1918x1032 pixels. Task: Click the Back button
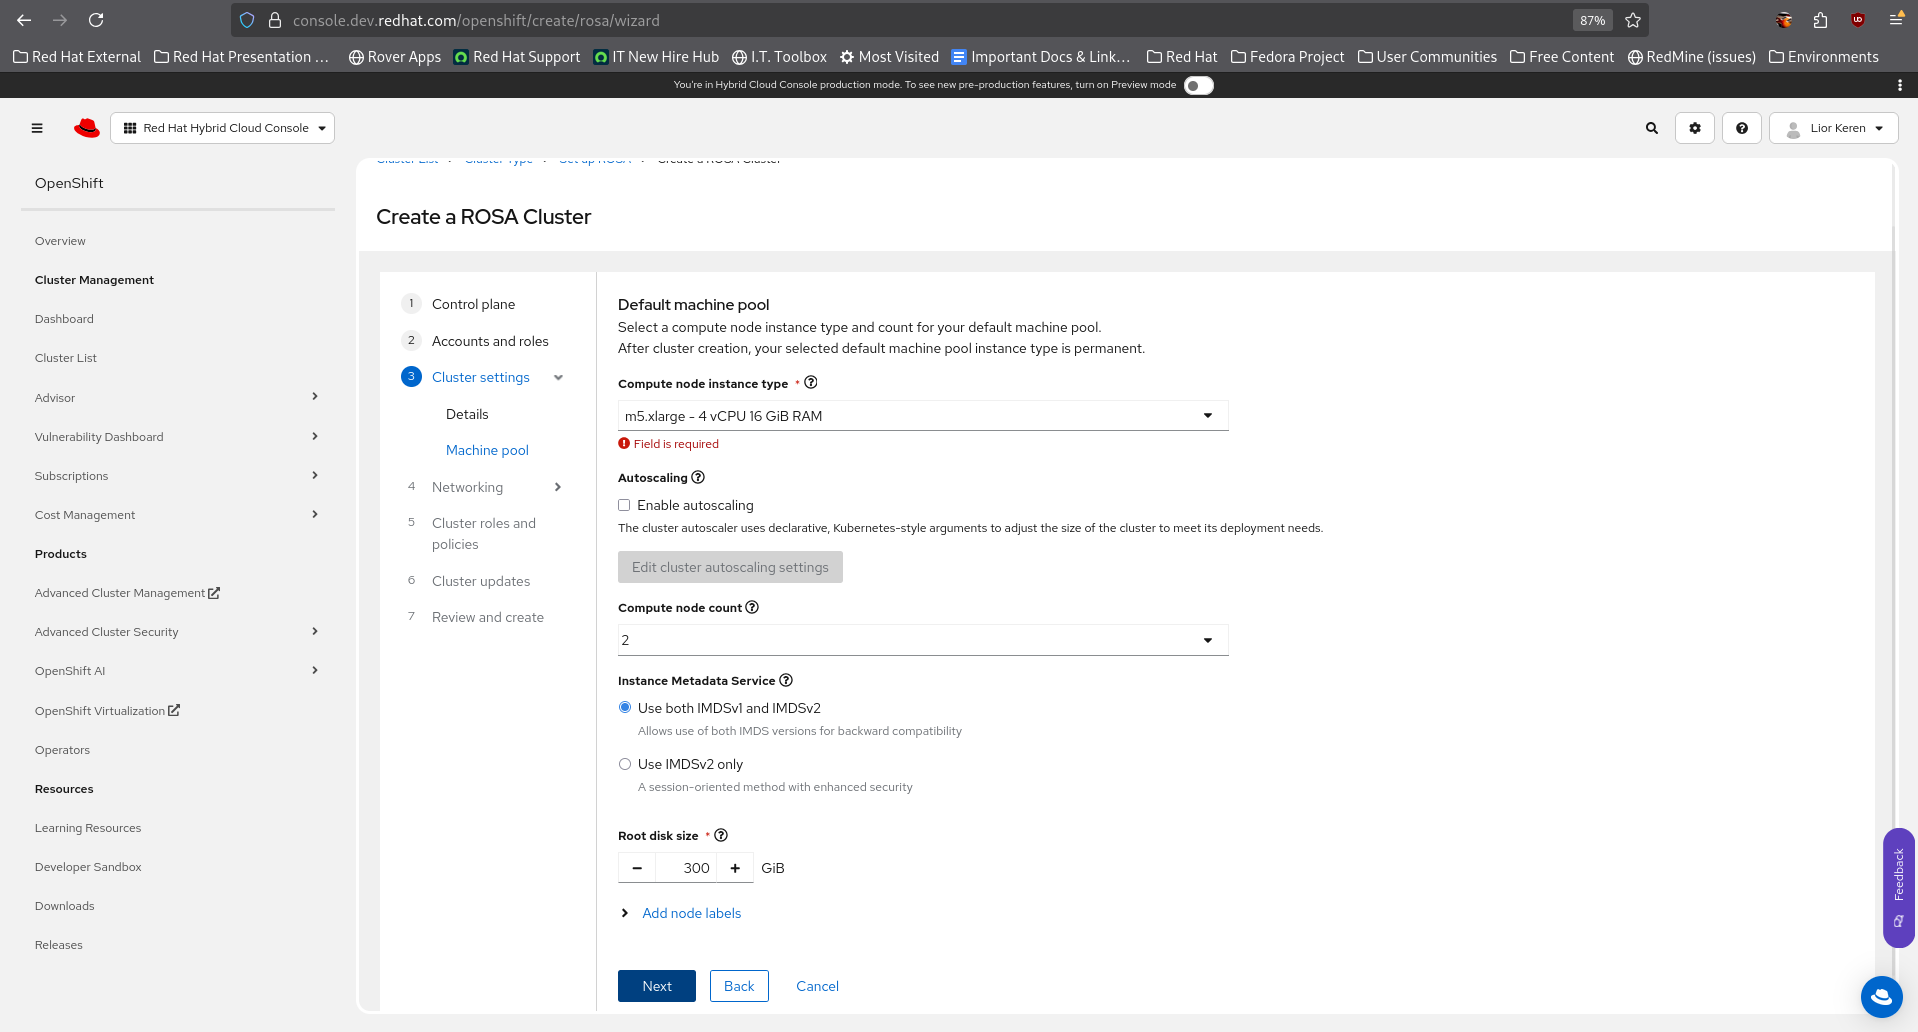(x=739, y=986)
